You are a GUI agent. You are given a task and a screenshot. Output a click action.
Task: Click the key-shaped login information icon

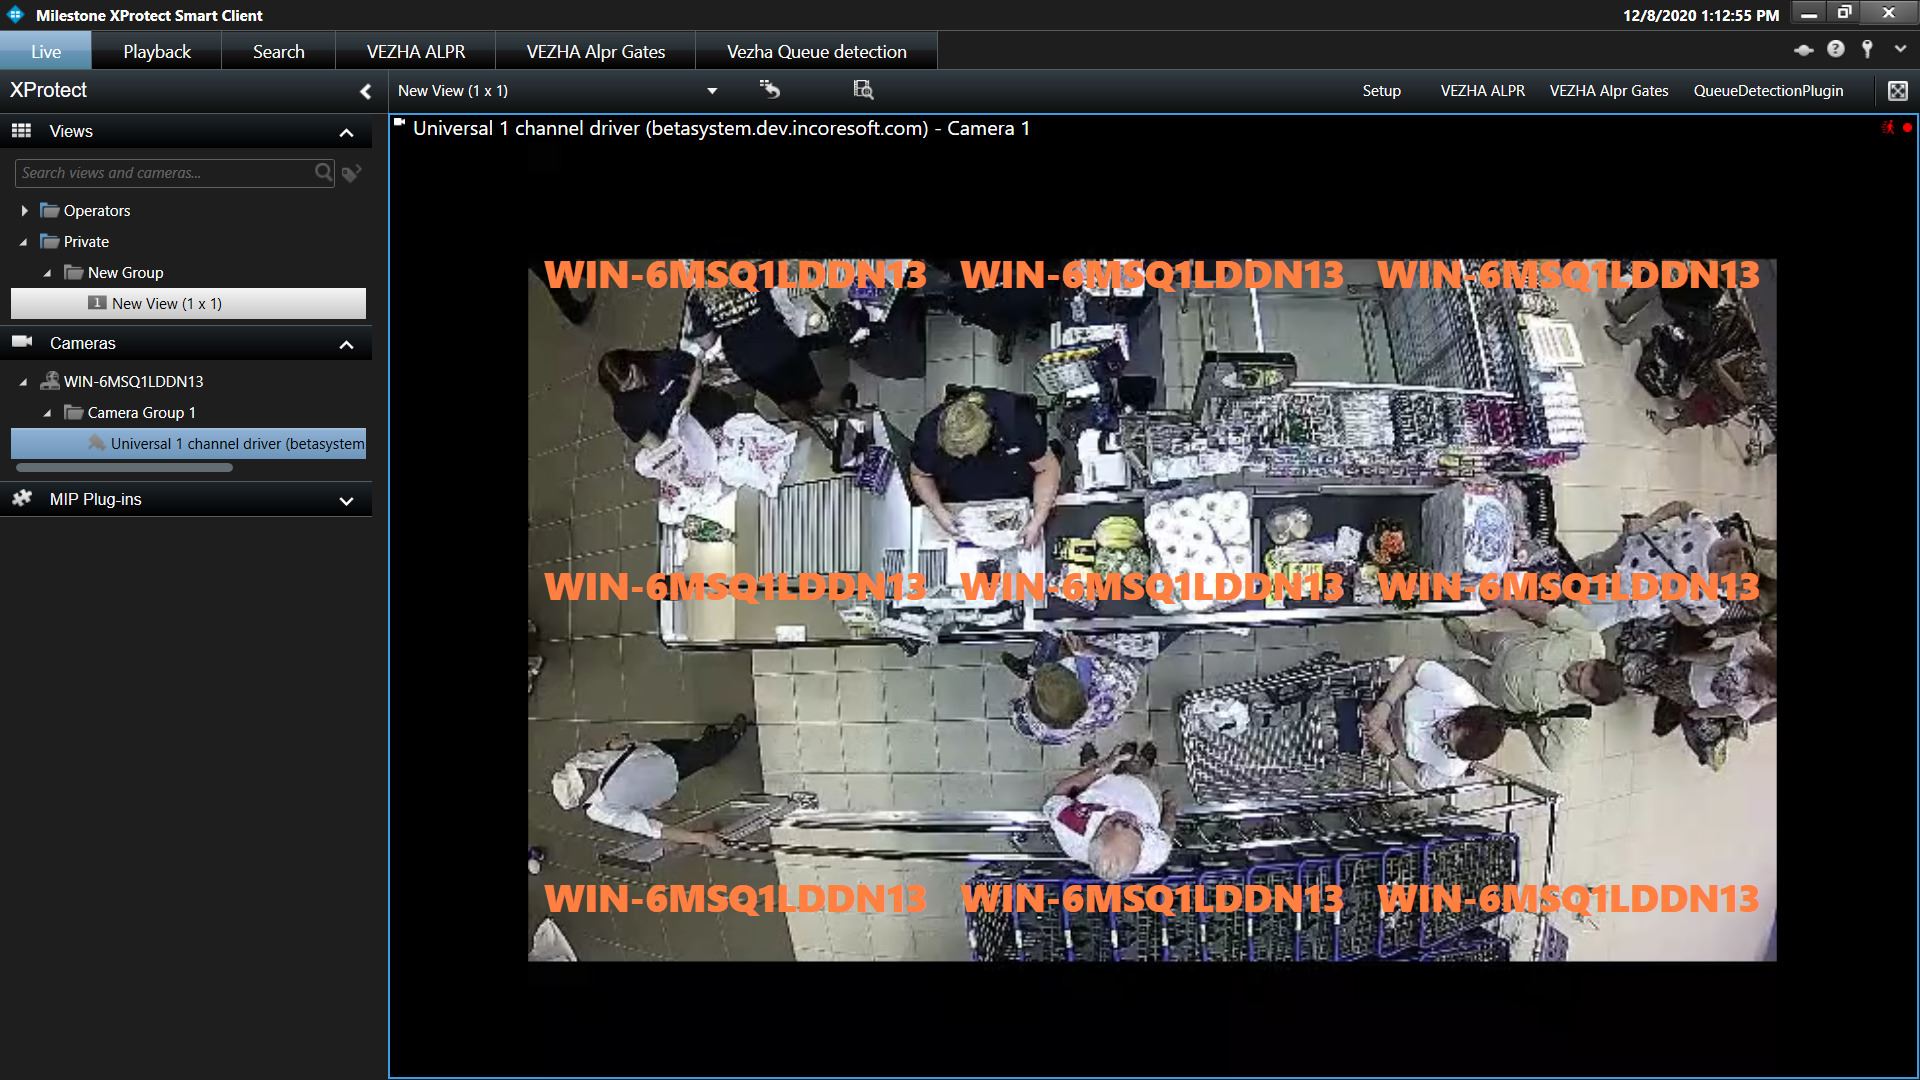click(1867, 49)
